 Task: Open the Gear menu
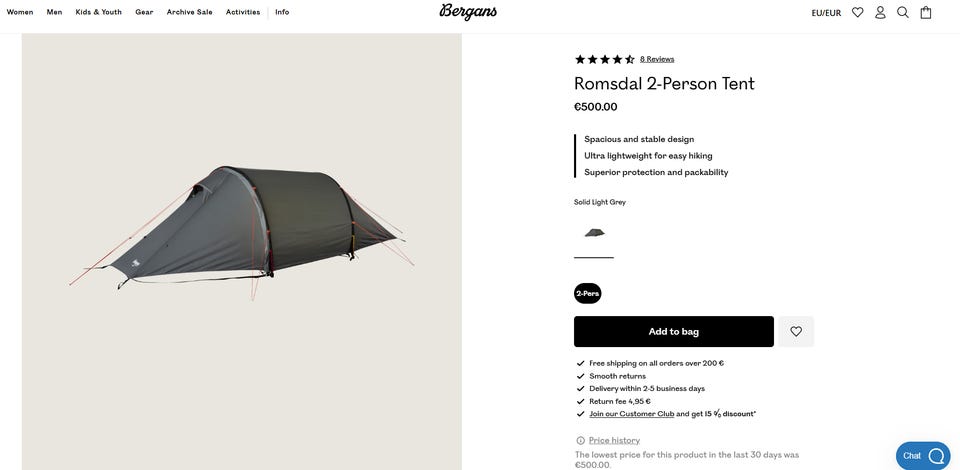click(144, 12)
